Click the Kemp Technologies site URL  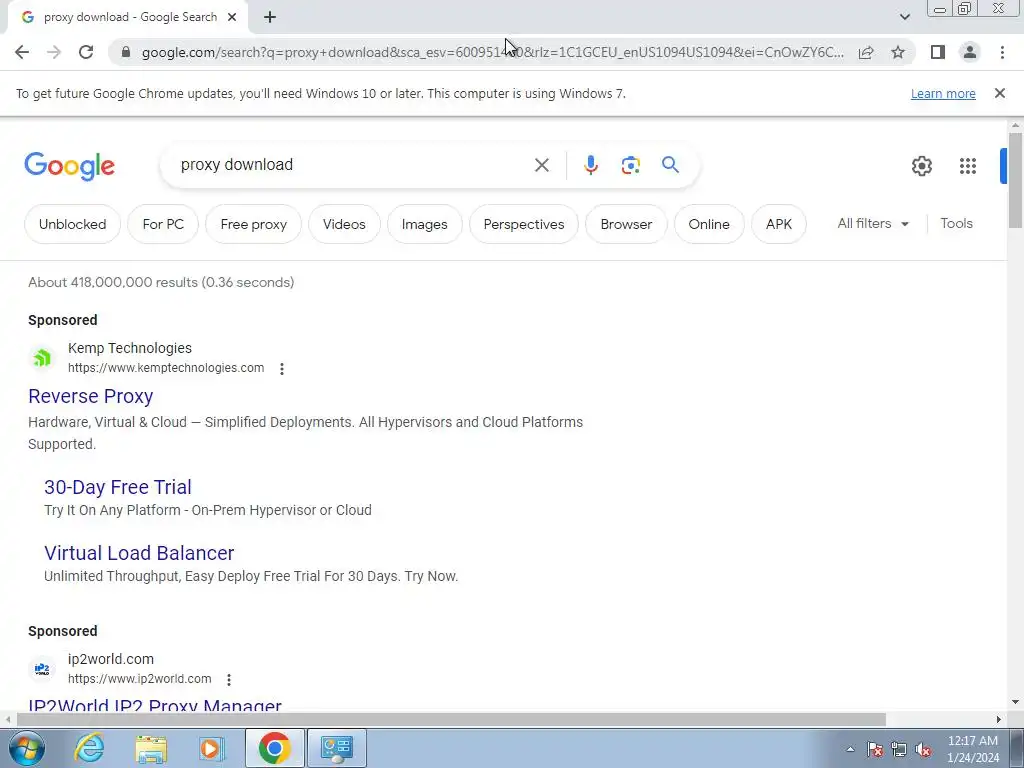coord(166,368)
